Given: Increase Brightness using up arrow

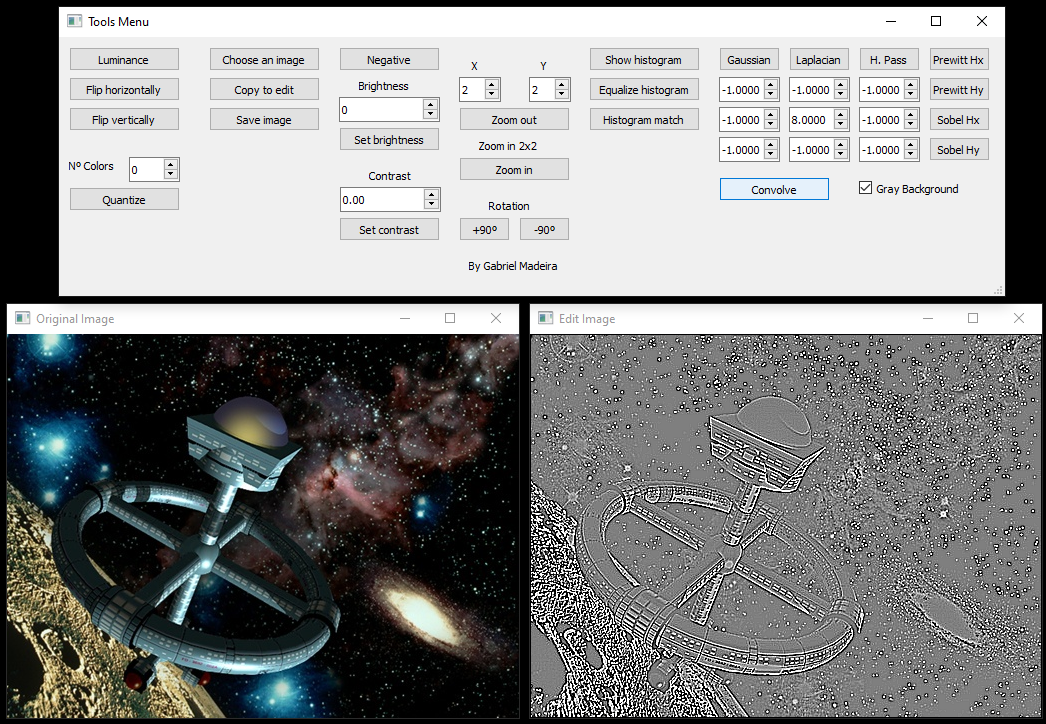Looking at the screenshot, I should [x=431, y=104].
